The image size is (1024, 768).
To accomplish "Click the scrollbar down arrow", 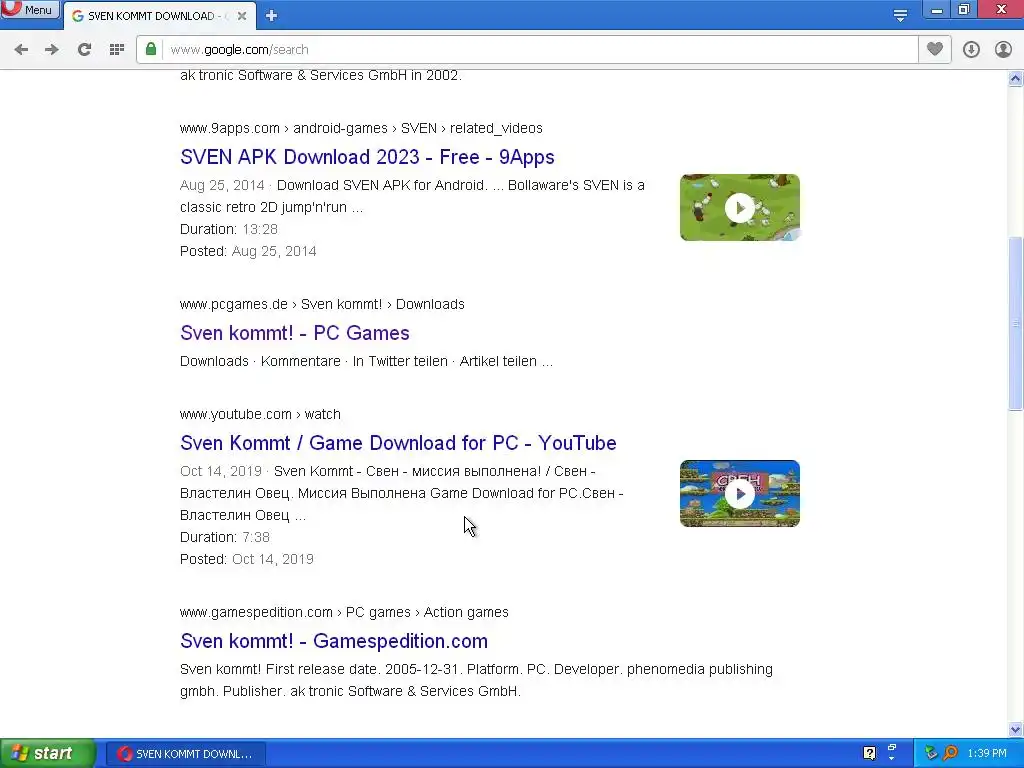I will tap(1016, 729).
